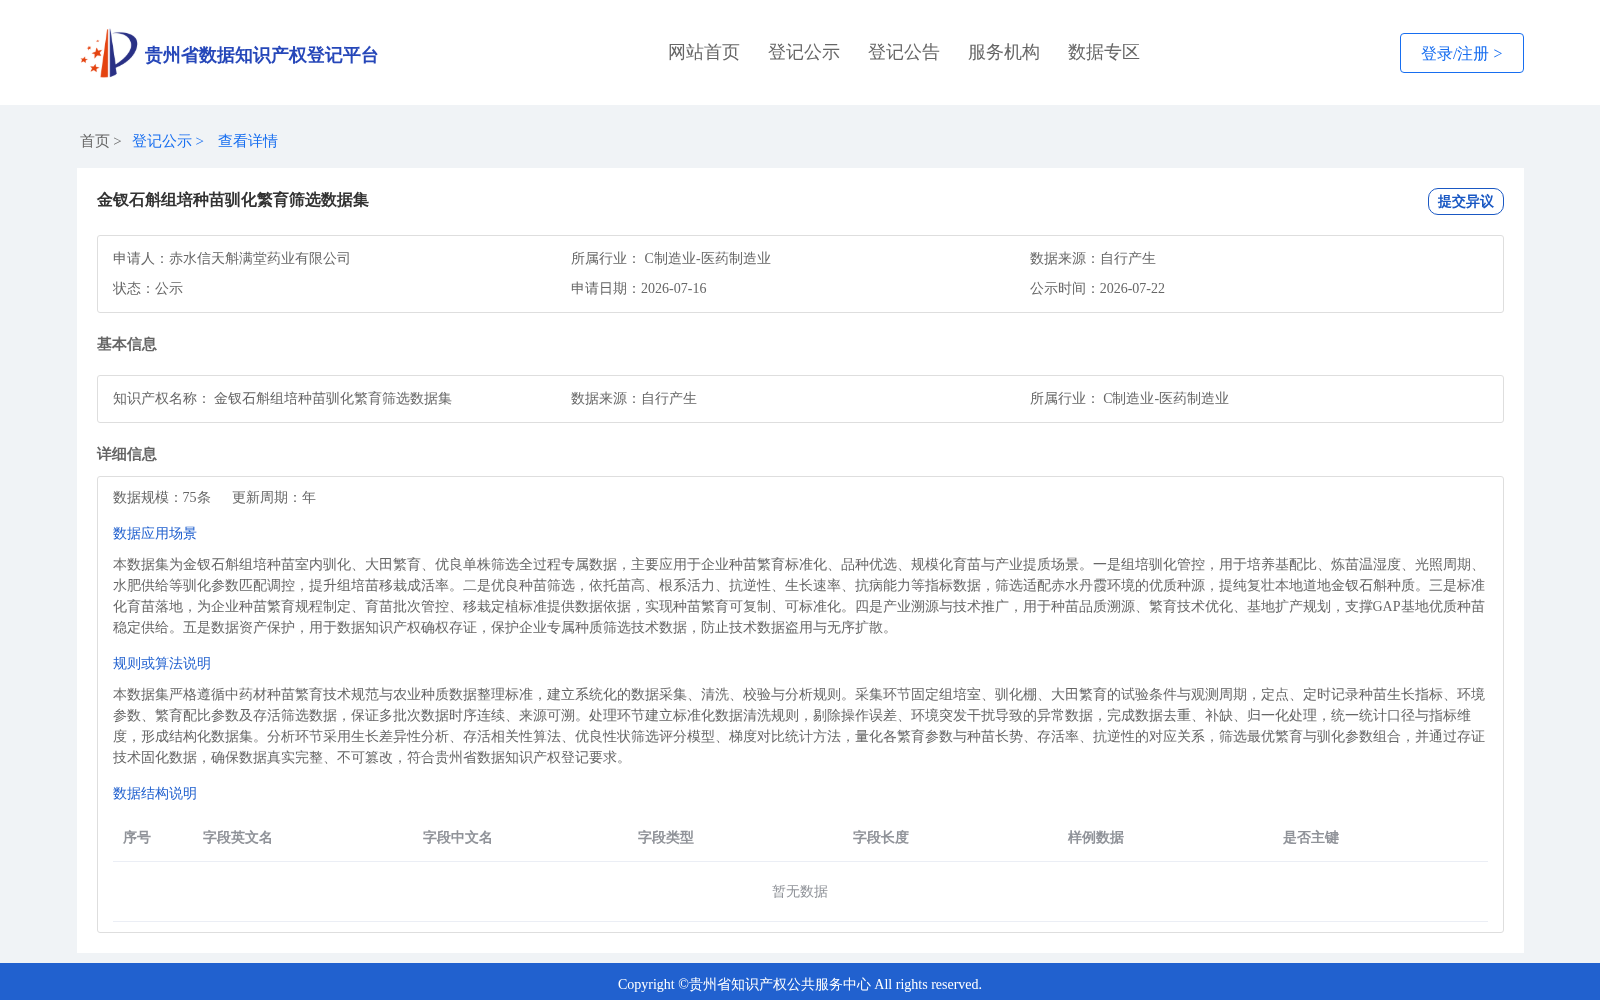The width and height of the screenshot is (1600, 1000).
Task: Select 服务机构 in top navigation
Action: (1004, 52)
